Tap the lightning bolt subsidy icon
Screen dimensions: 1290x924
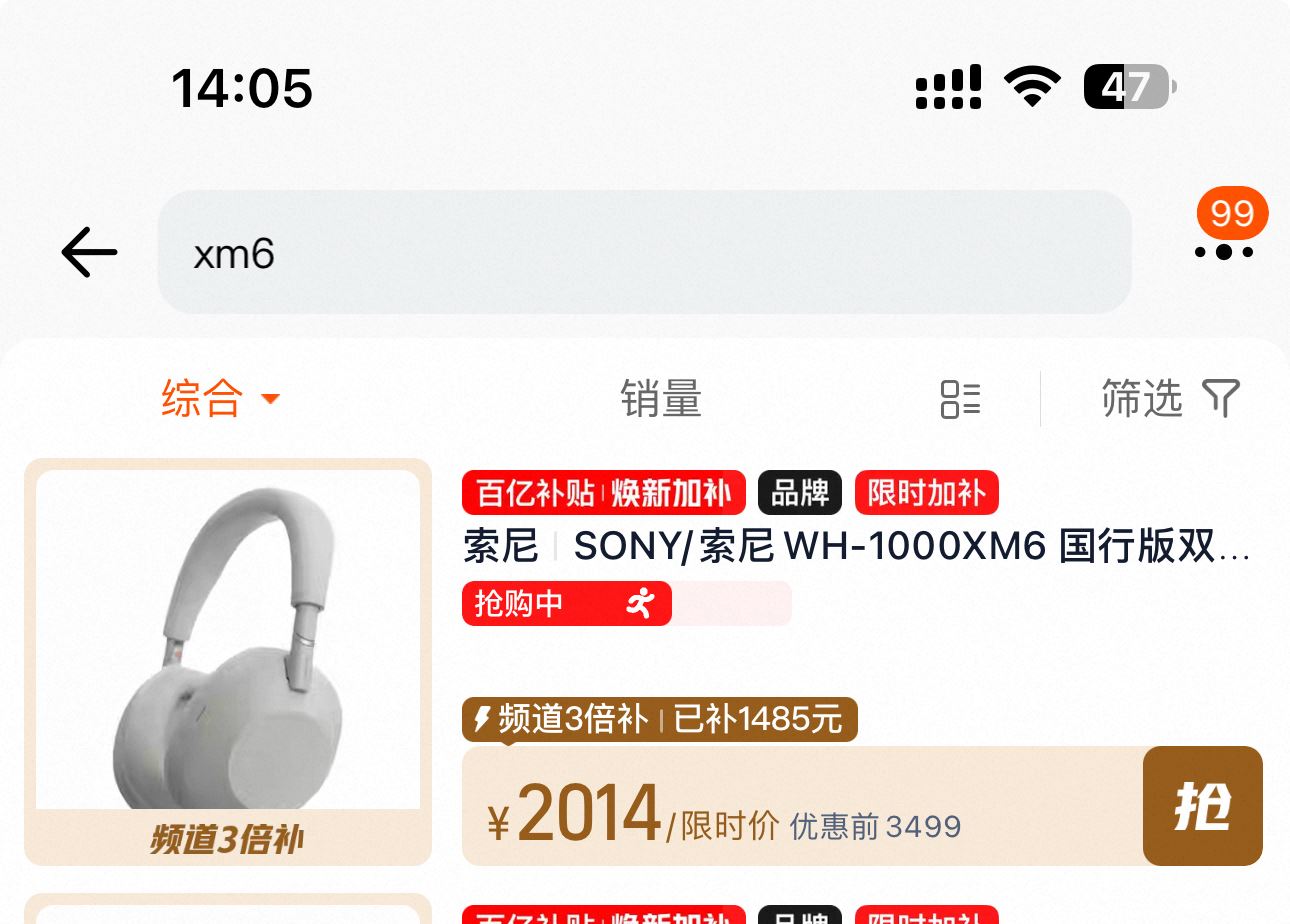coord(482,719)
